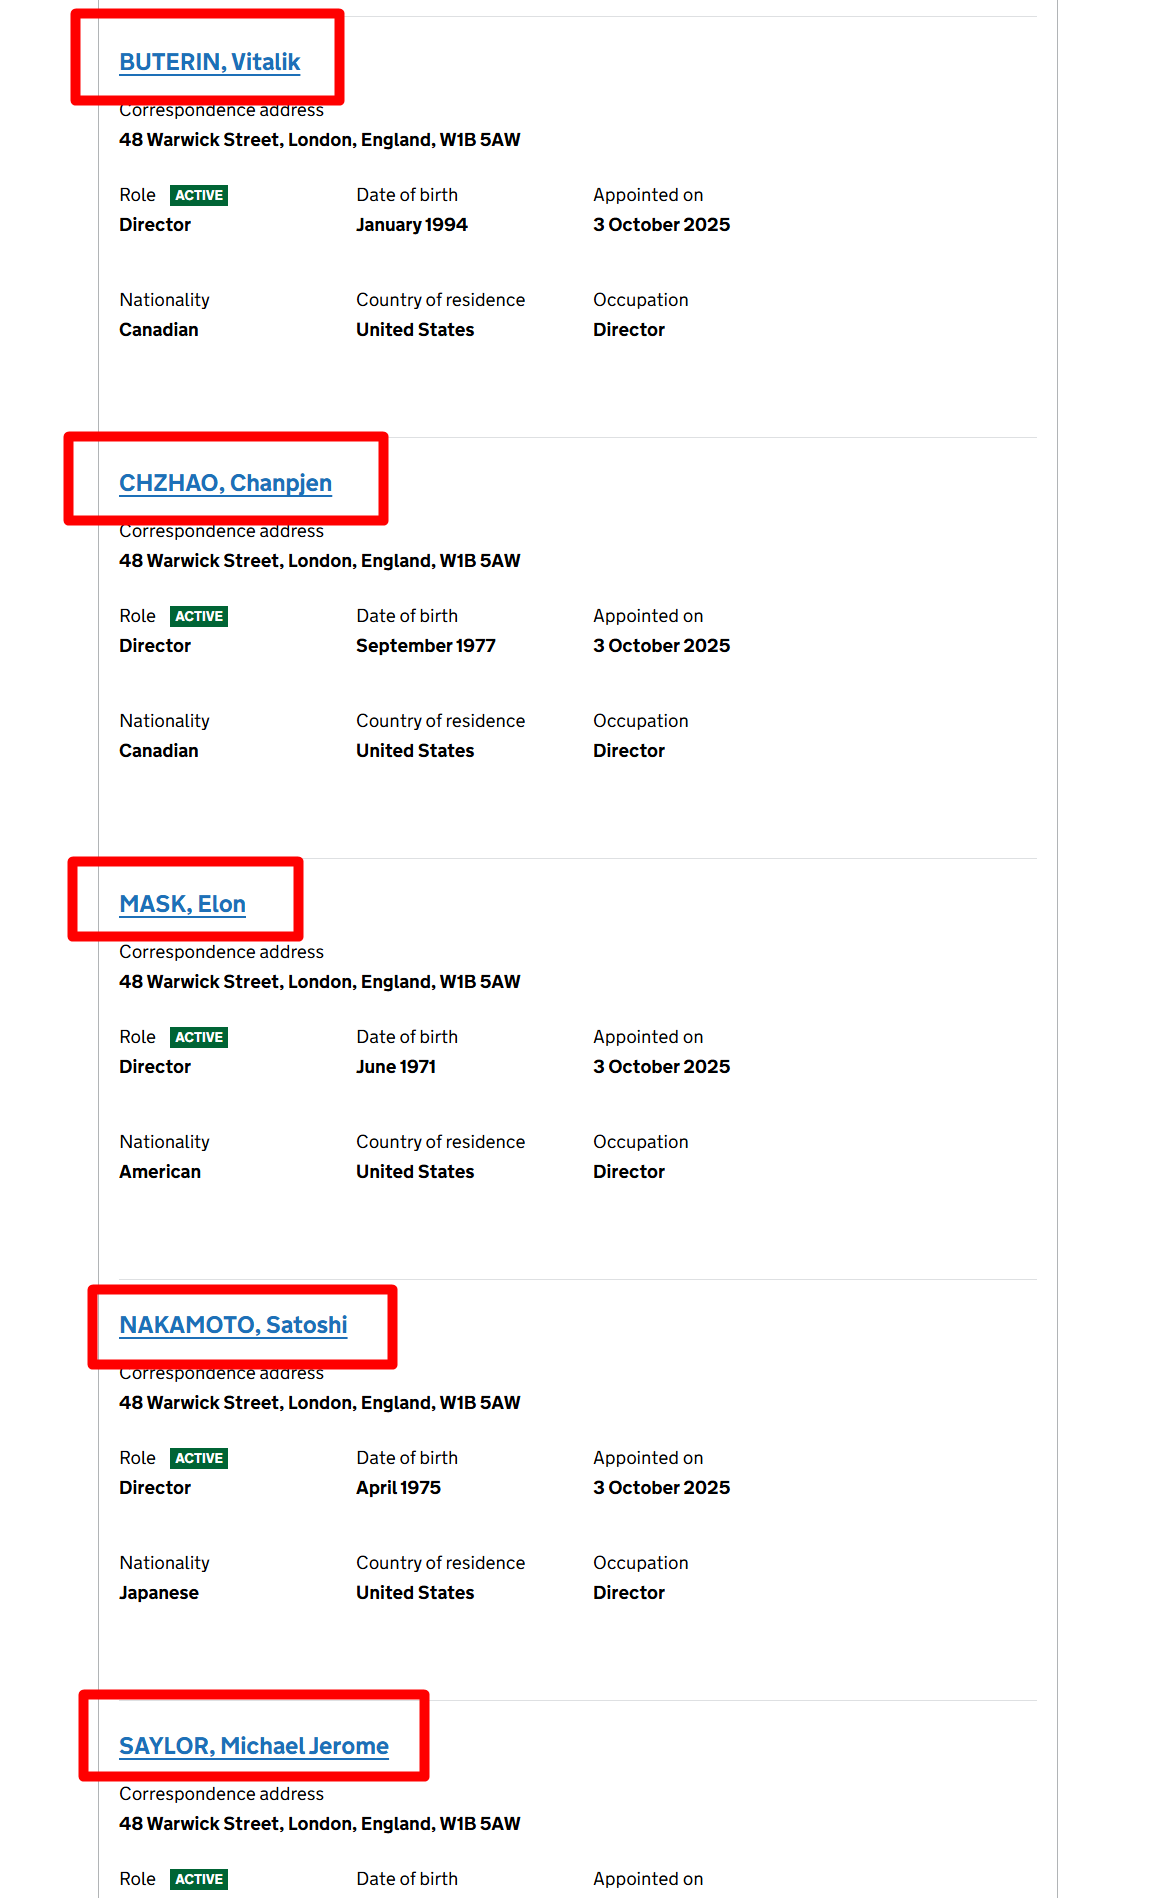The height and width of the screenshot is (1898, 1160).
Task: Click Elon Mask's correspondence address text
Action: (x=319, y=982)
